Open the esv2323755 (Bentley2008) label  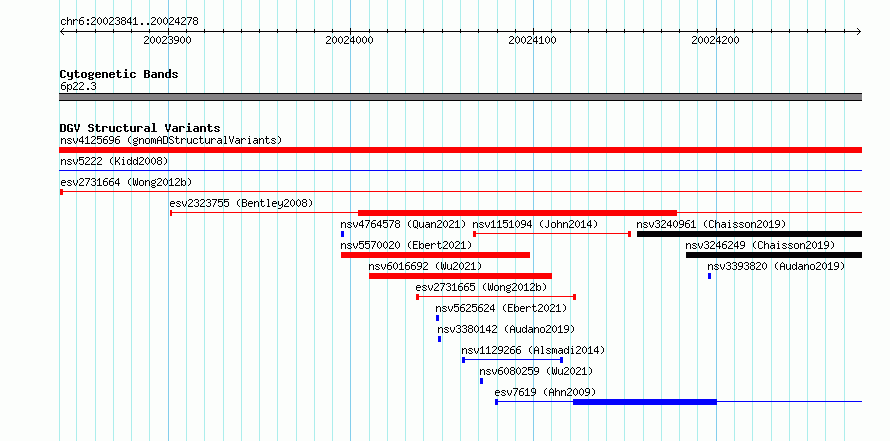[241, 203]
